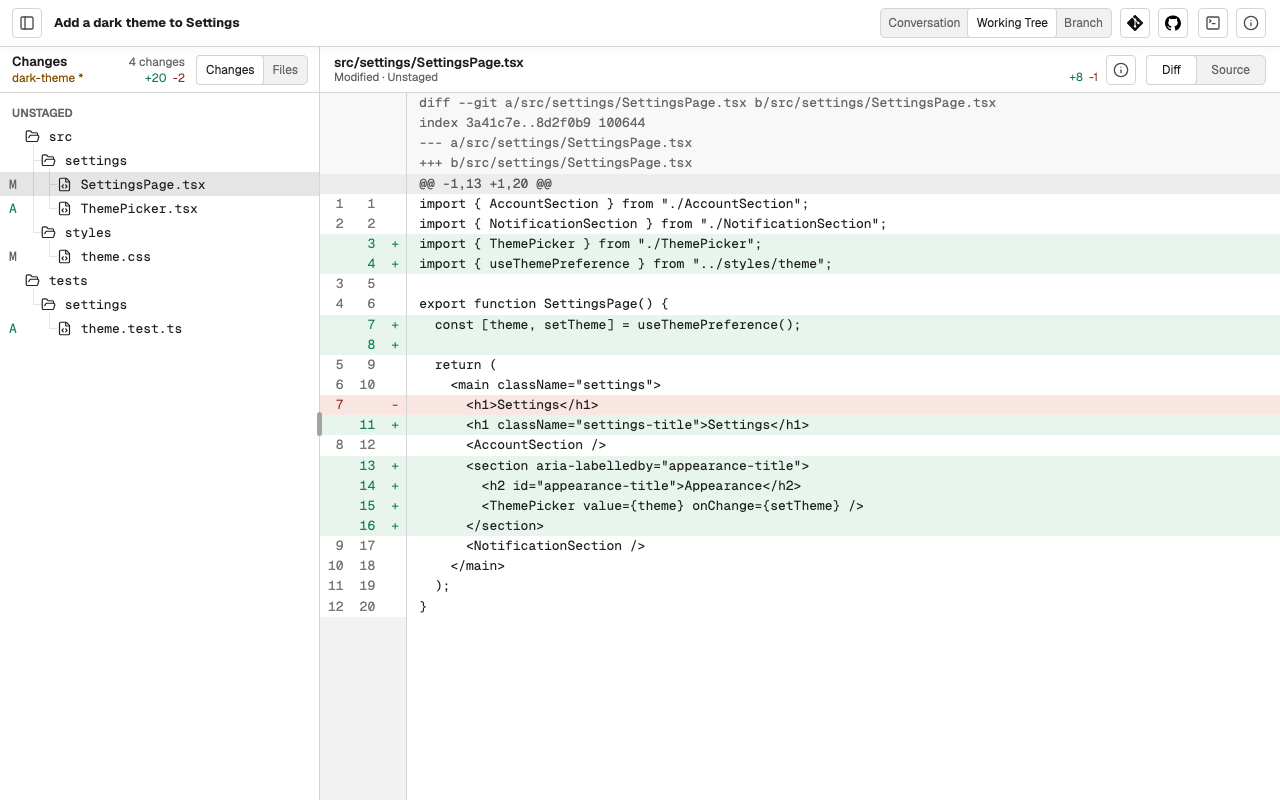Show the Source view
Viewport: 1280px width, 800px height.
pos(1230,70)
